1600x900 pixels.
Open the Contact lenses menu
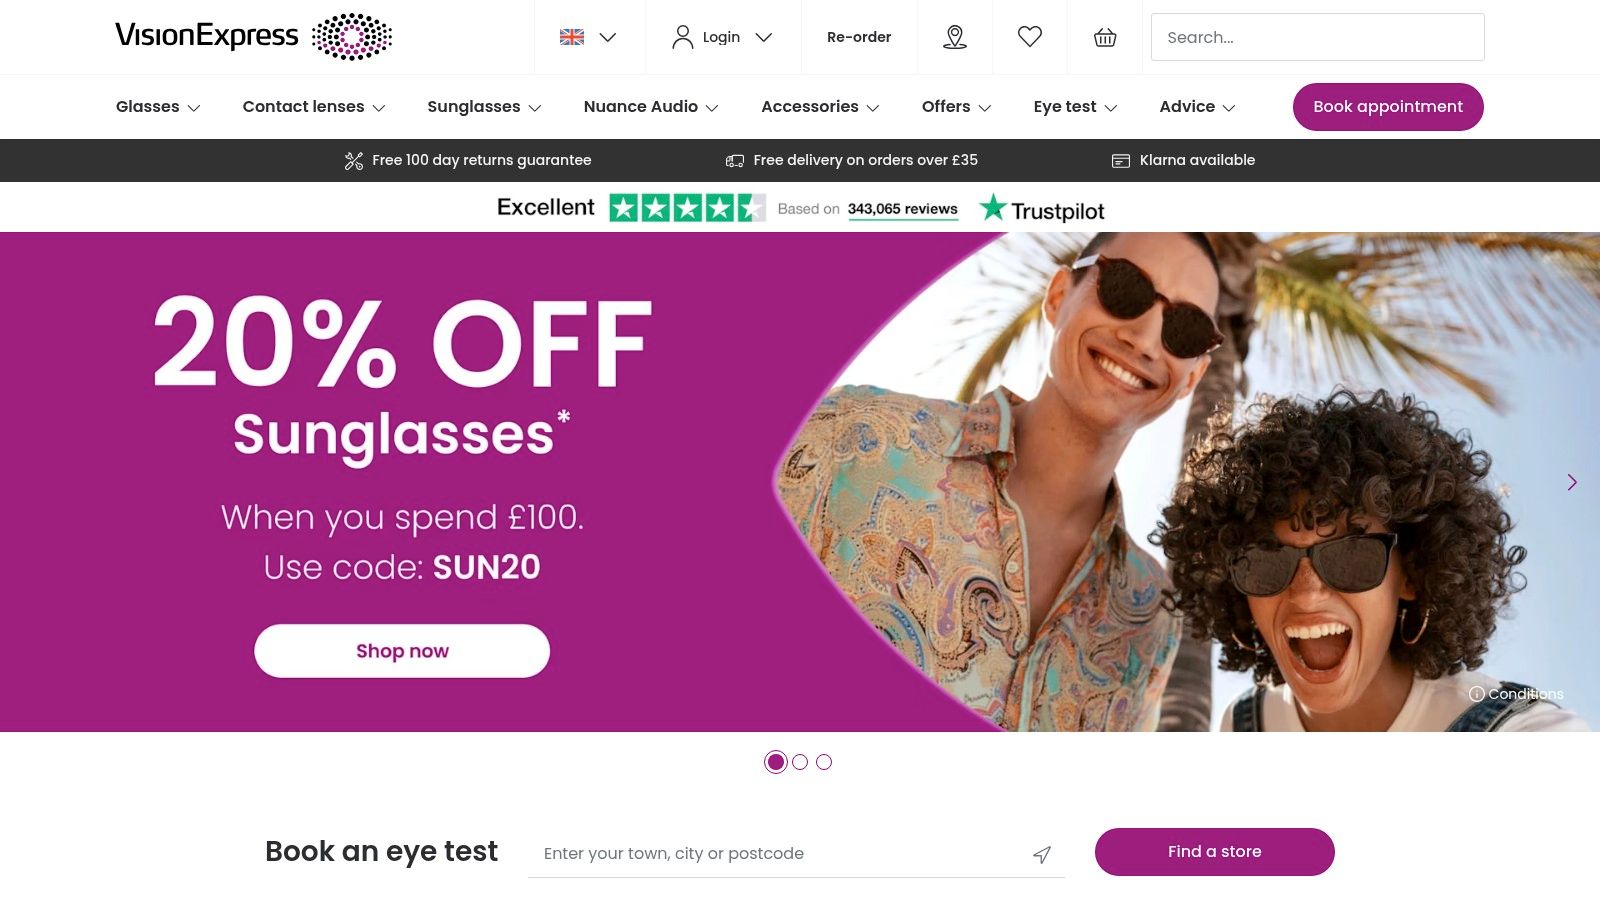314,107
